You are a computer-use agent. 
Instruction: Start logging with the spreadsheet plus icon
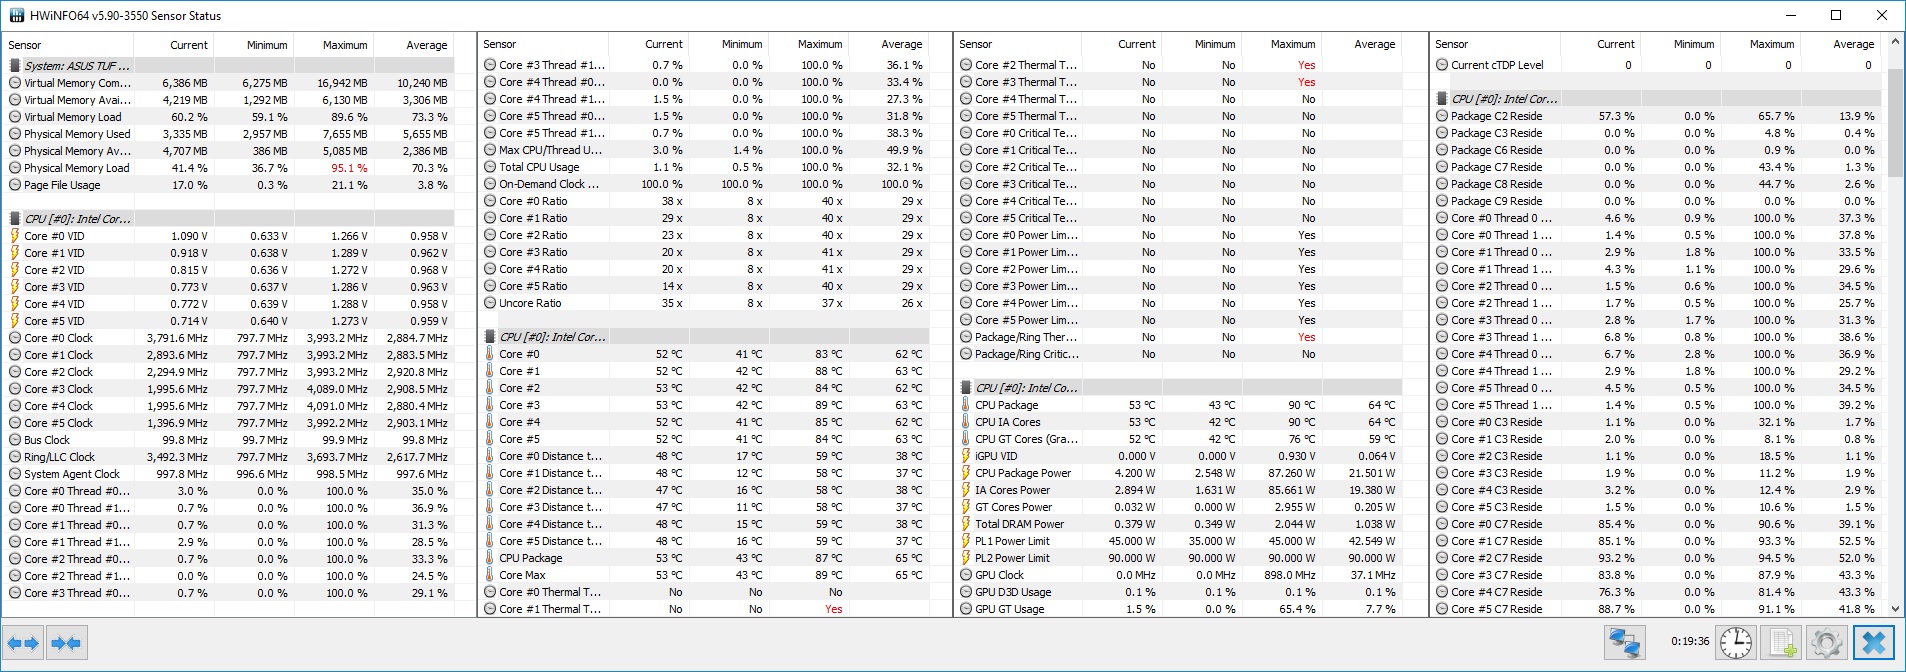pyautogui.click(x=1780, y=642)
